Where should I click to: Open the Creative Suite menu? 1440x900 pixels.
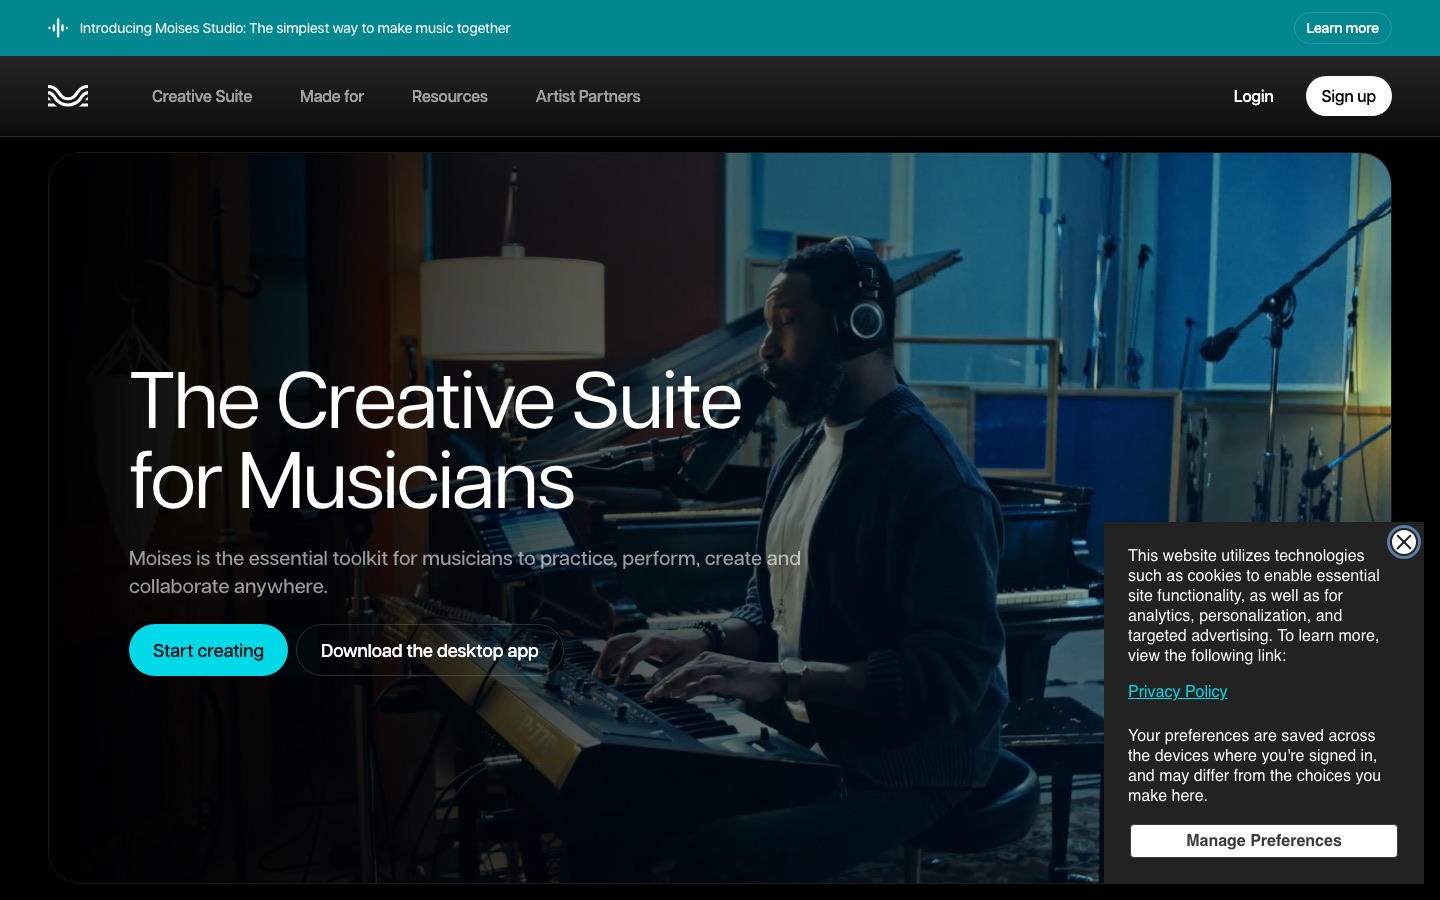[202, 96]
